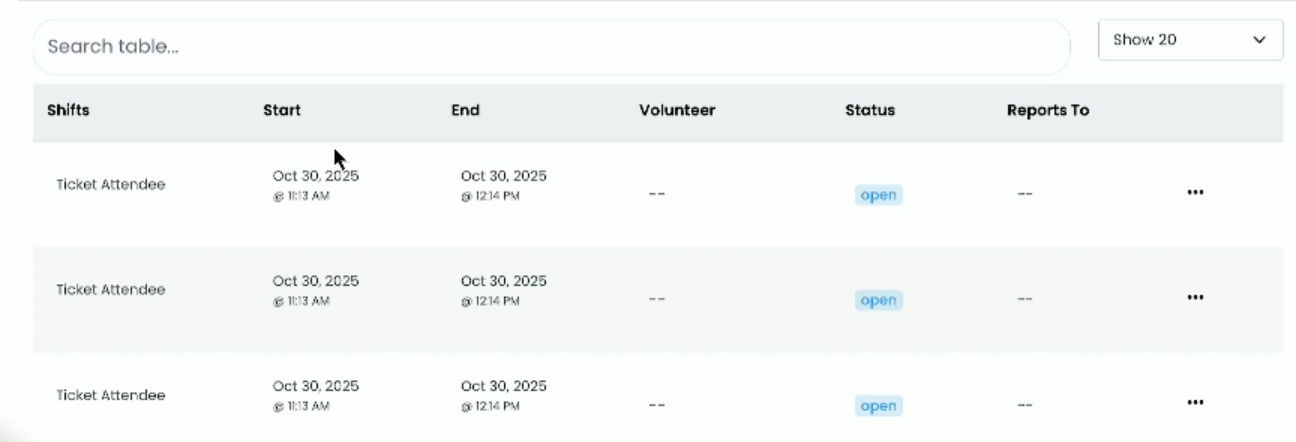Click the open status badge in the second row
The height and width of the screenshot is (442, 1296).
pos(878,300)
